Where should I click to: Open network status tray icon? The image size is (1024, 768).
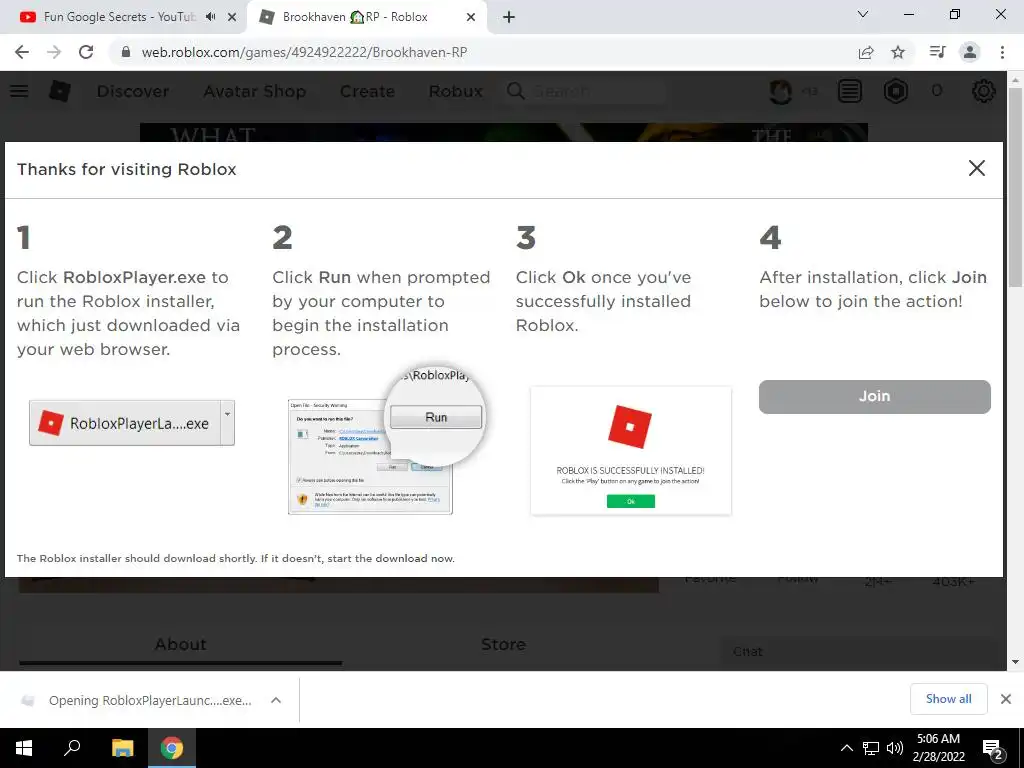click(x=871, y=748)
